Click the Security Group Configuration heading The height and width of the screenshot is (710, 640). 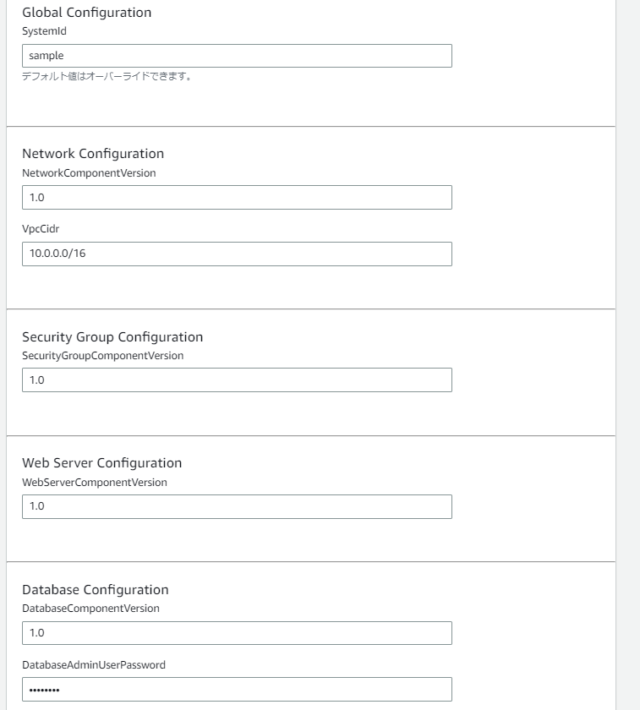coord(112,337)
